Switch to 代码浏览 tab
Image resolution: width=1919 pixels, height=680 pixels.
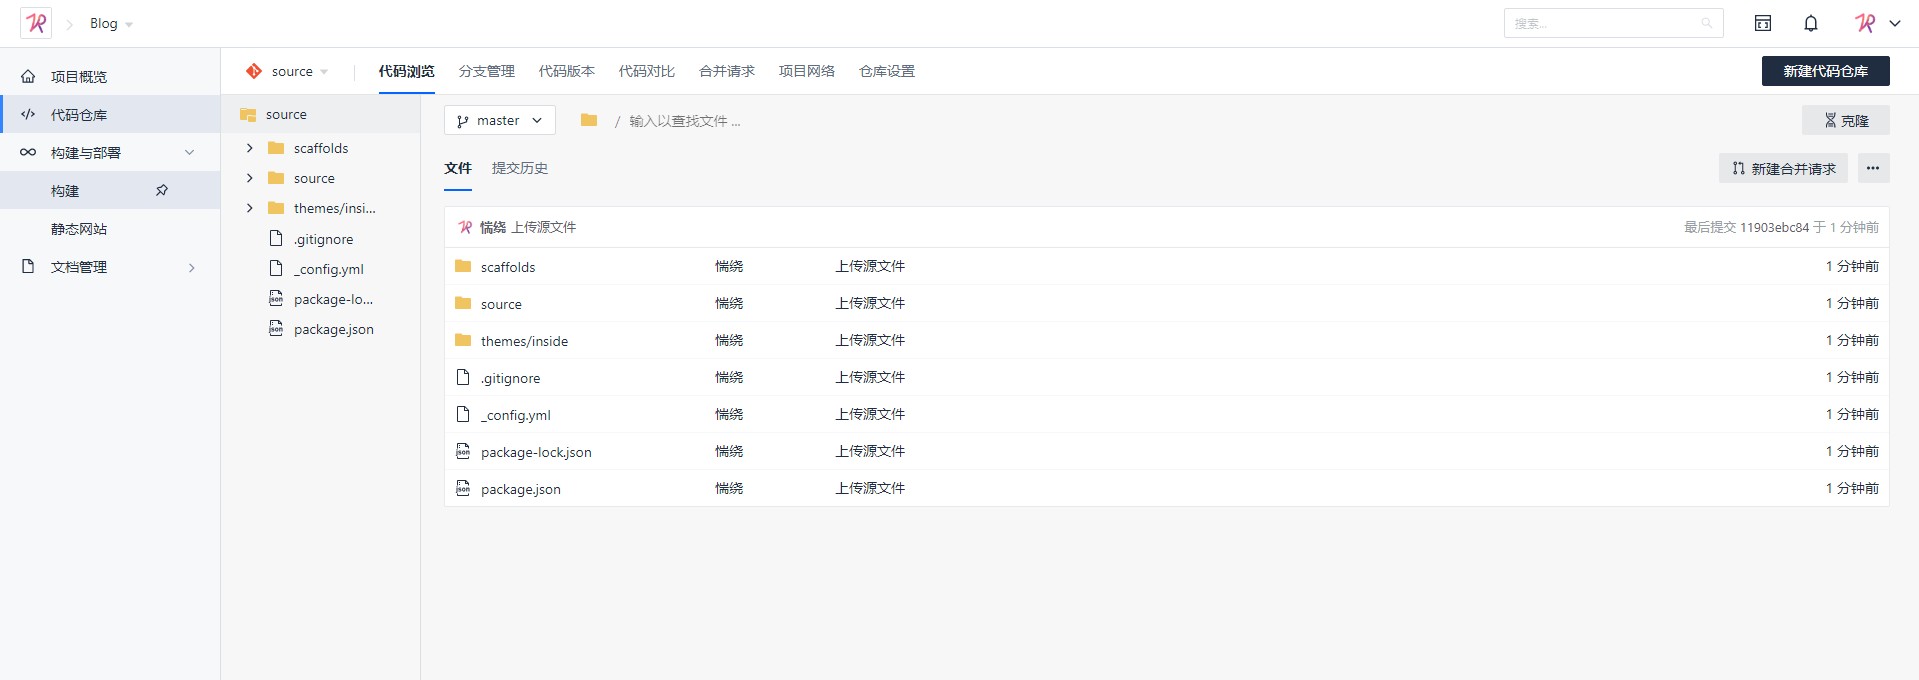point(406,72)
